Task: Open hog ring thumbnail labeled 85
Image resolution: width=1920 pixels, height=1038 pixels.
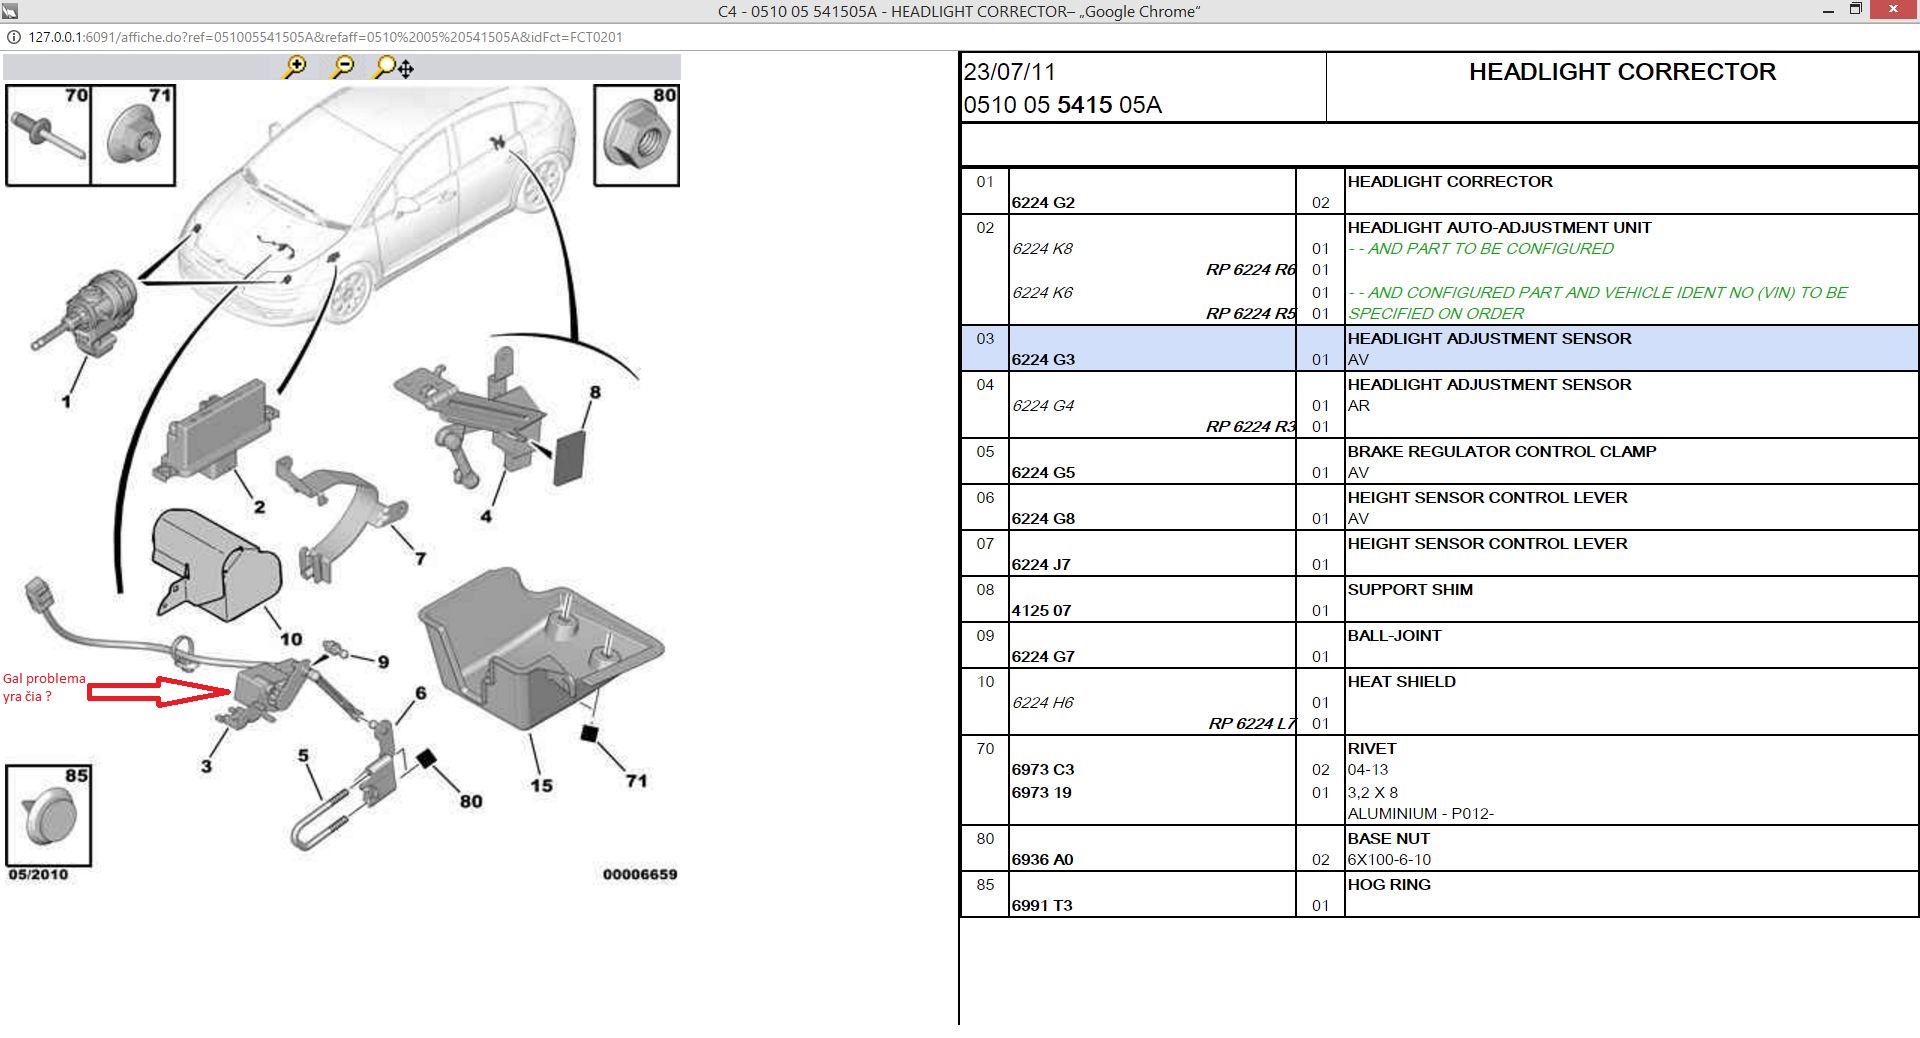Action: click(x=48, y=815)
